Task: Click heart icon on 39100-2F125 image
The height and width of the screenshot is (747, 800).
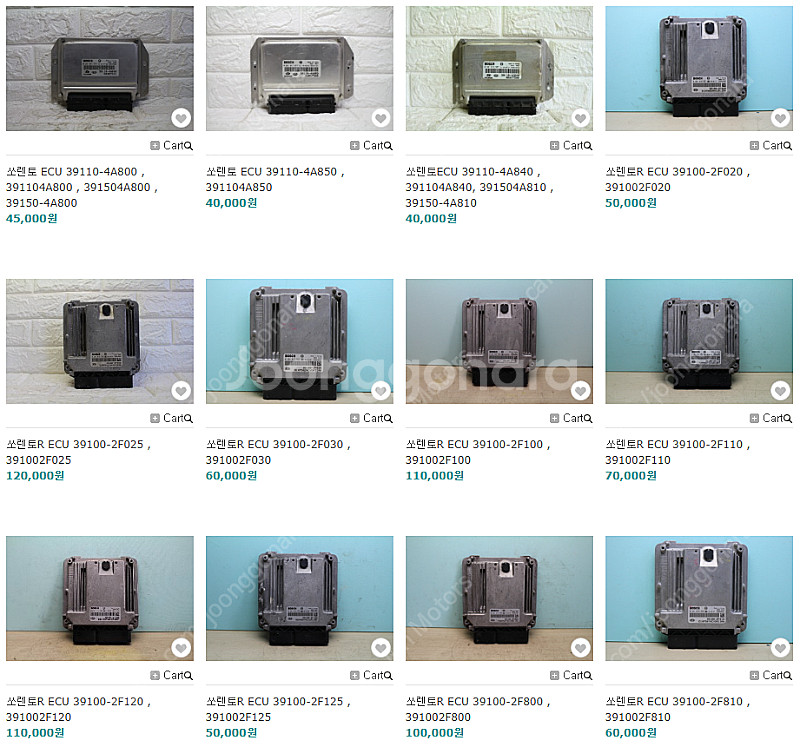Action: tap(381, 648)
